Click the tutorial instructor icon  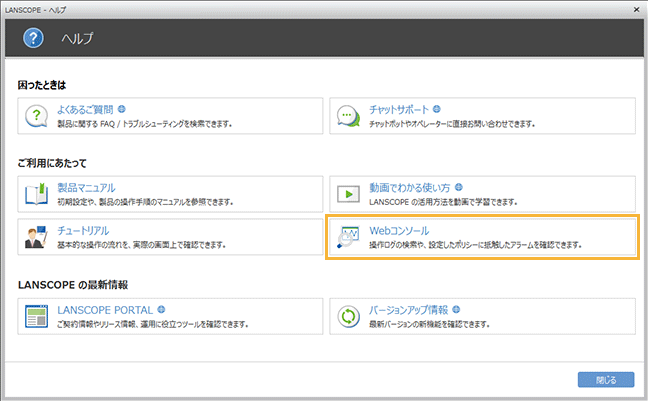(x=37, y=237)
